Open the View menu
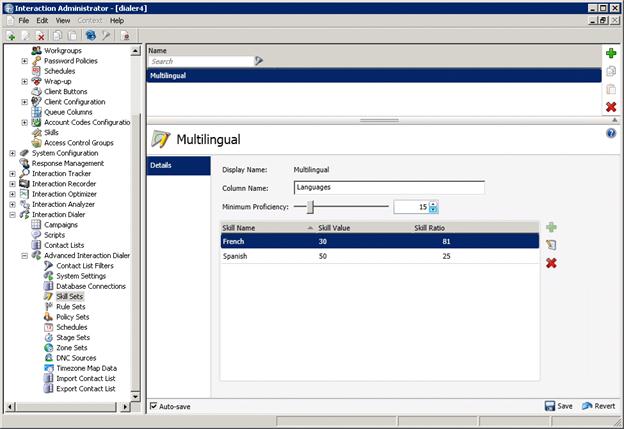 point(63,20)
